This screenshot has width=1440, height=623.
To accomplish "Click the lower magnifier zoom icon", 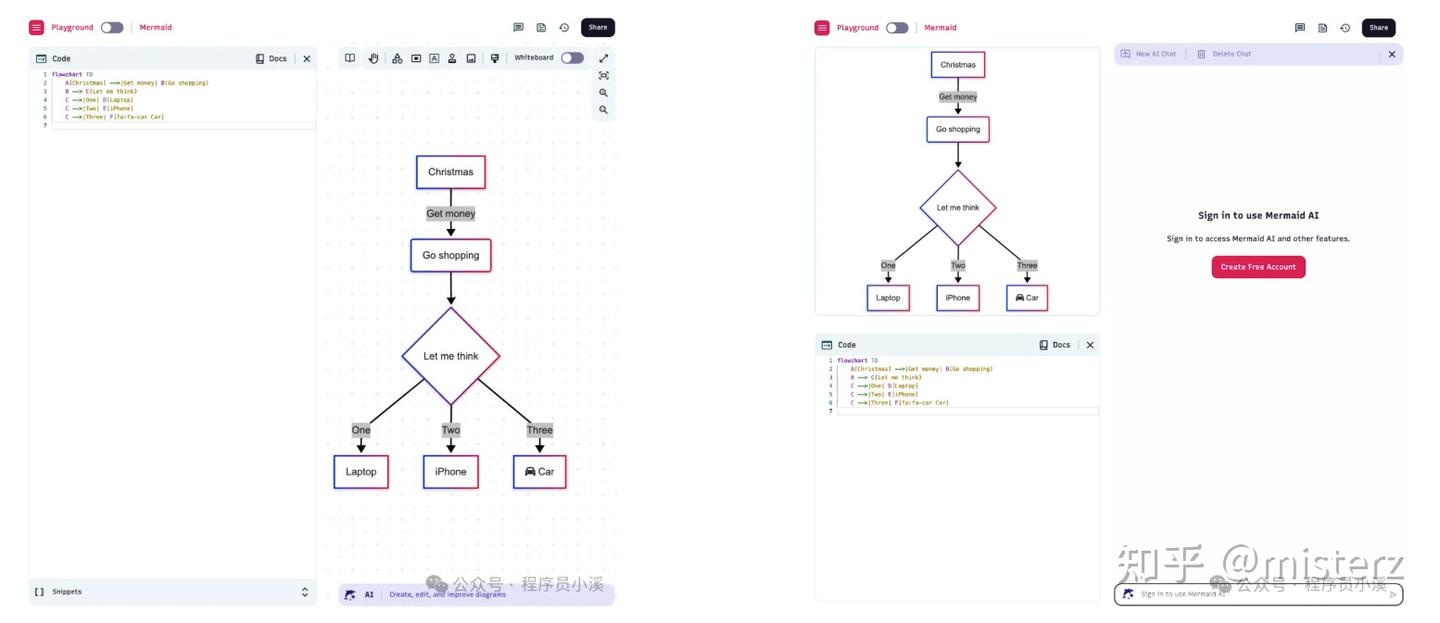I will [604, 110].
